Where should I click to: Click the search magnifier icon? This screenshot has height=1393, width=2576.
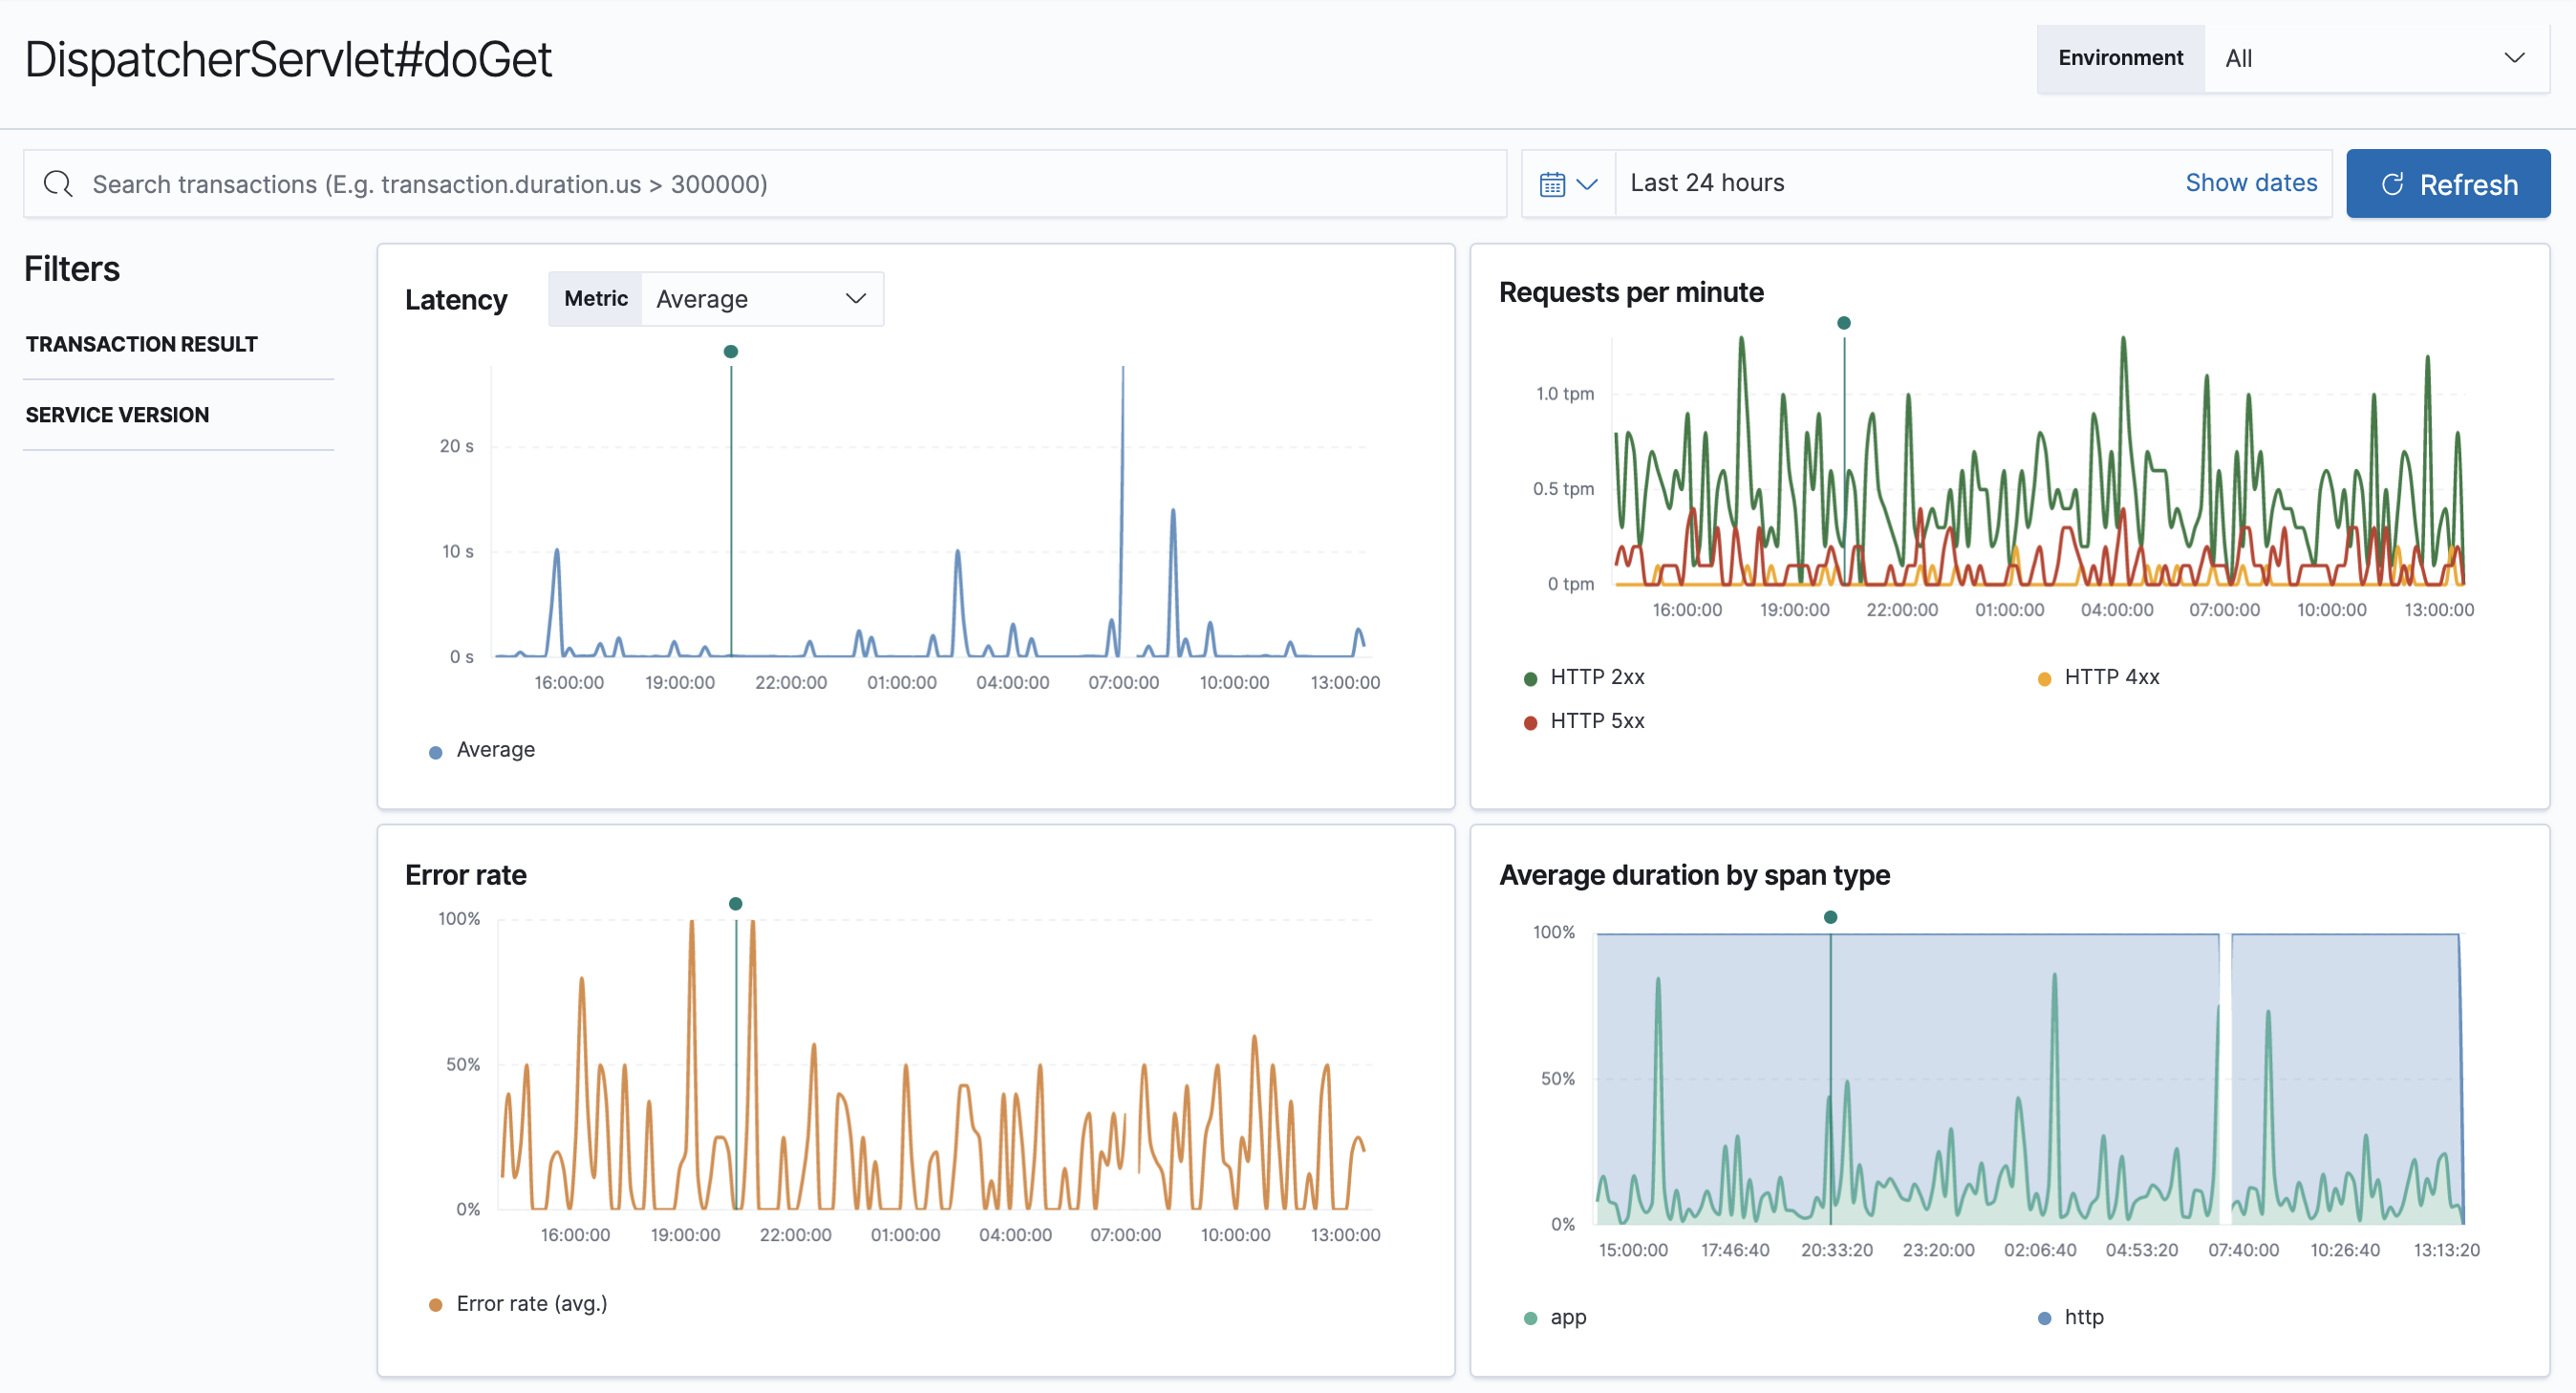(57, 183)
